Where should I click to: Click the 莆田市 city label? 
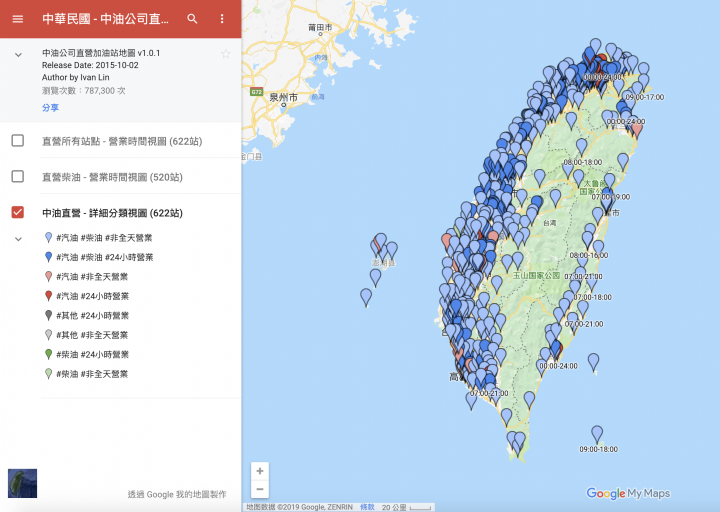pyautogui.click(x=320, y=28)
